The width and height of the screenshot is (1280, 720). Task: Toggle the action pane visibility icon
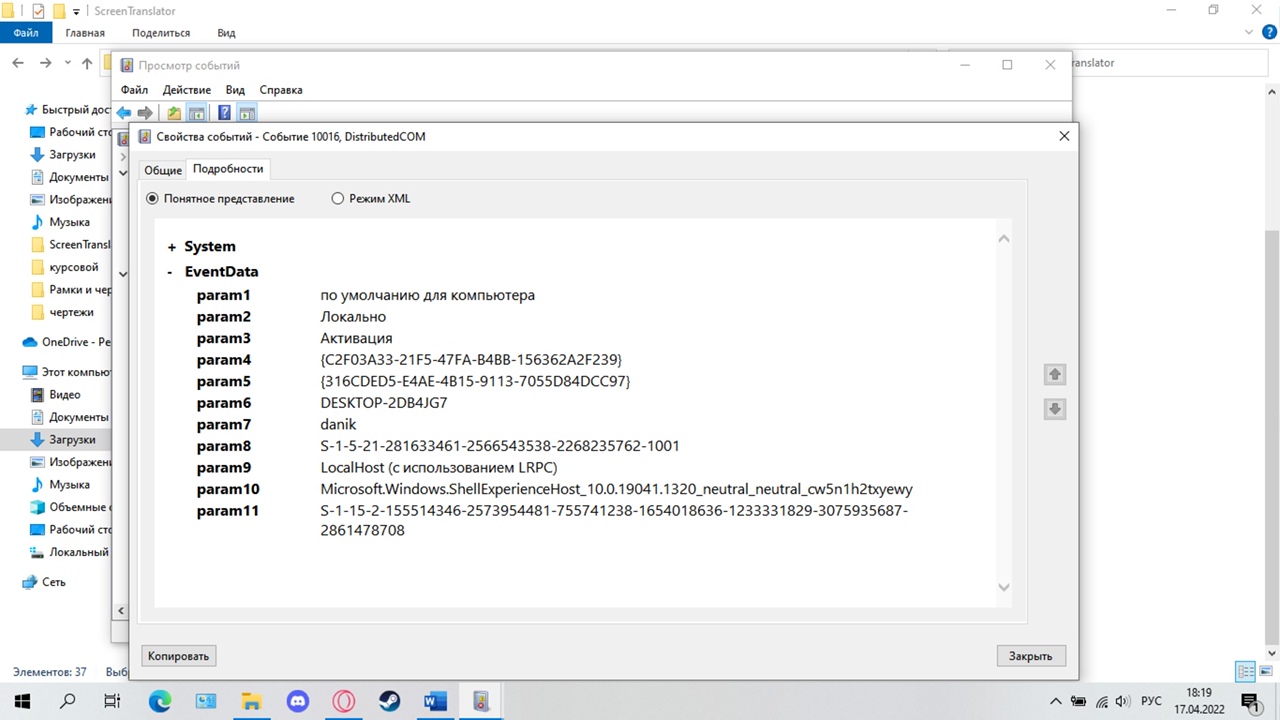[246, 112]
